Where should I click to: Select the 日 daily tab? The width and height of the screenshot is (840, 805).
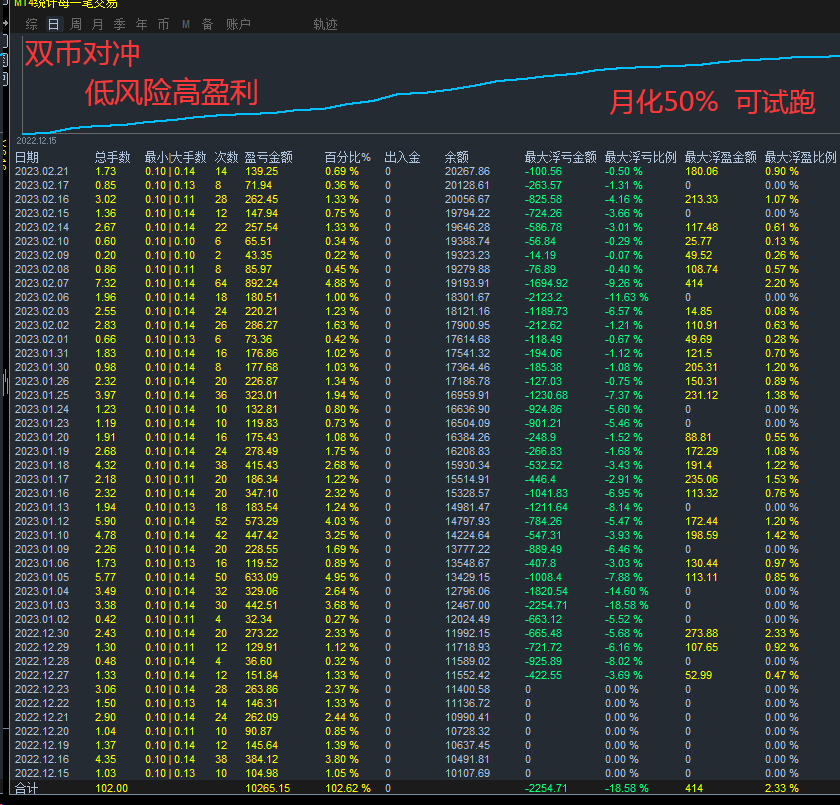[x=53, y=24]
